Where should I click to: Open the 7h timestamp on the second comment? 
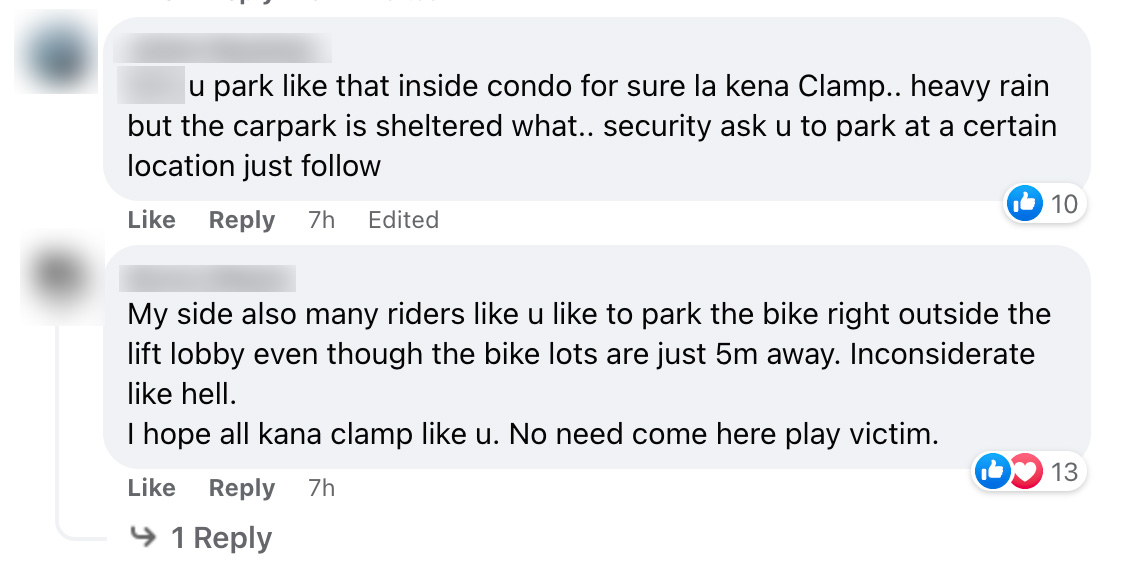[x=321, y=487]
